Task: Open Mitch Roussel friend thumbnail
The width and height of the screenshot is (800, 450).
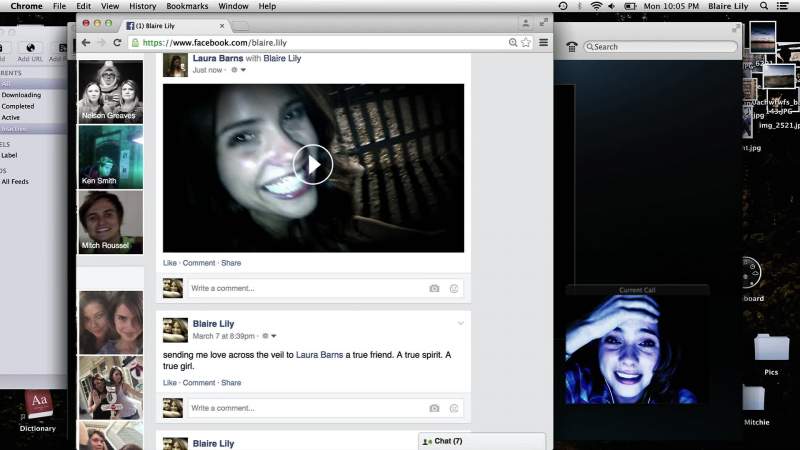Action: point(111,222)
